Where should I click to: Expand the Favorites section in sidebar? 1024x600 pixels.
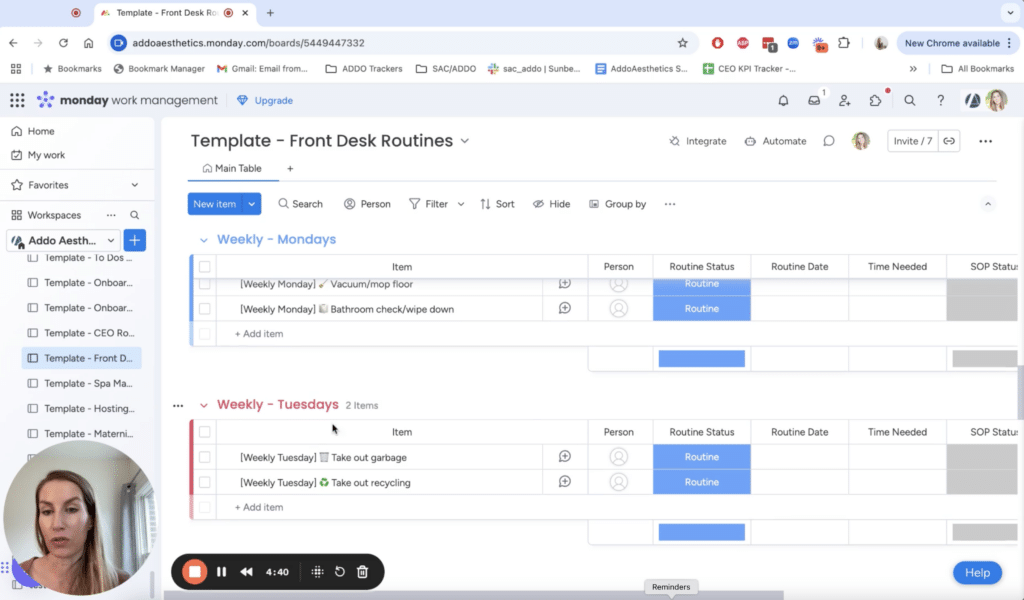pos(135,185)
